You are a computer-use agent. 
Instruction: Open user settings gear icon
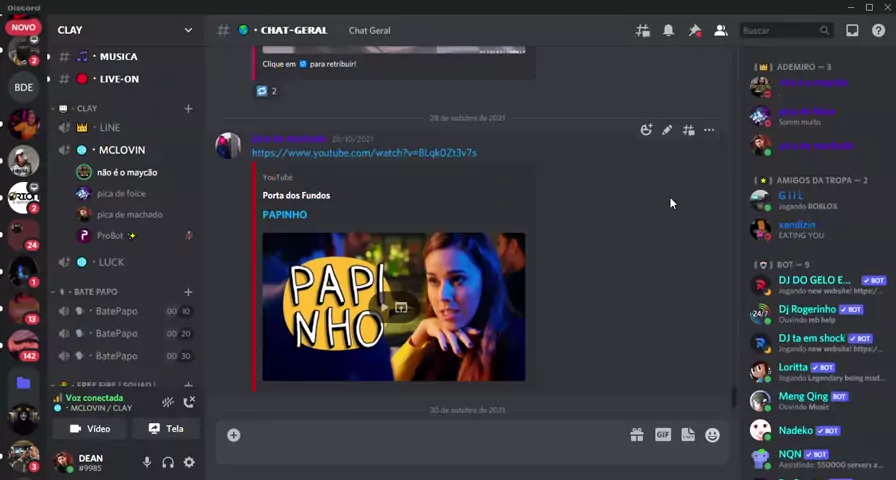189,462
